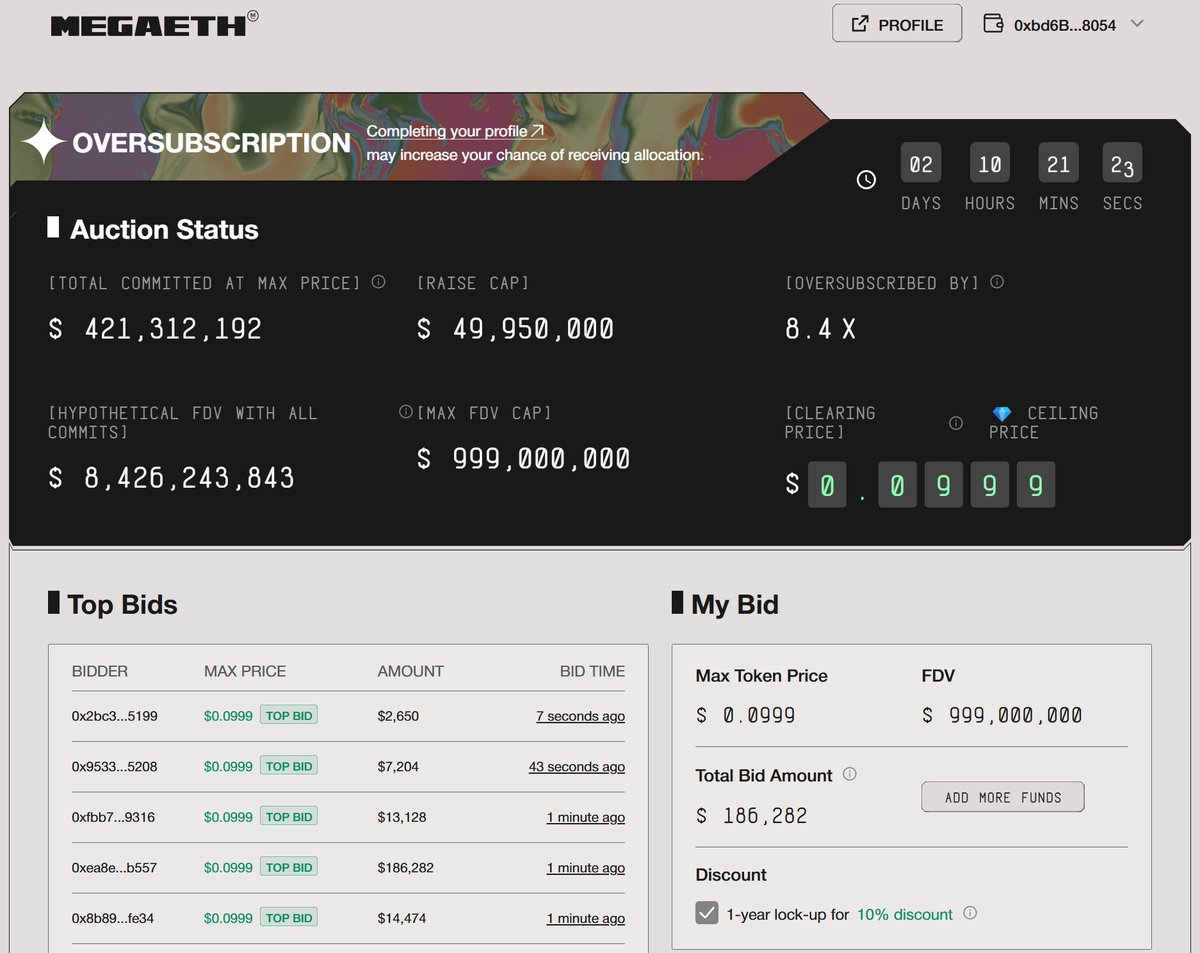The width and height of the screenshot is (1200, 953).
Task: Click the $ 999,000,000 max FDV cap value
Action: [524, 459]
